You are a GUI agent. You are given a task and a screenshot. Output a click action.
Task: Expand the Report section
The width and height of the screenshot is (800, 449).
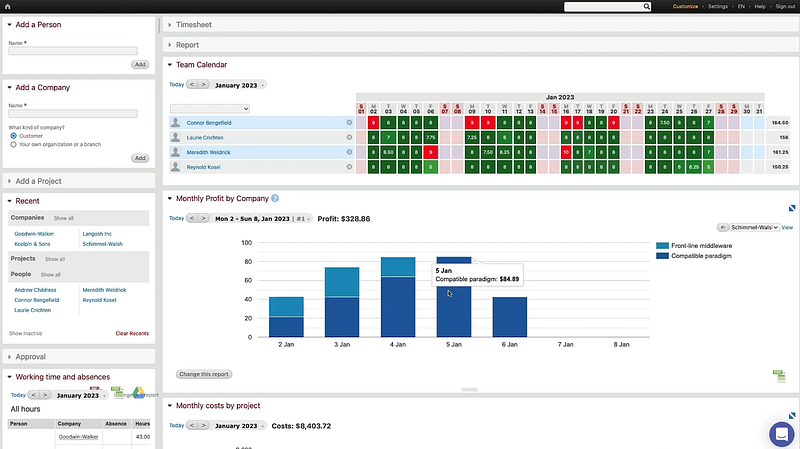(170, 45)
